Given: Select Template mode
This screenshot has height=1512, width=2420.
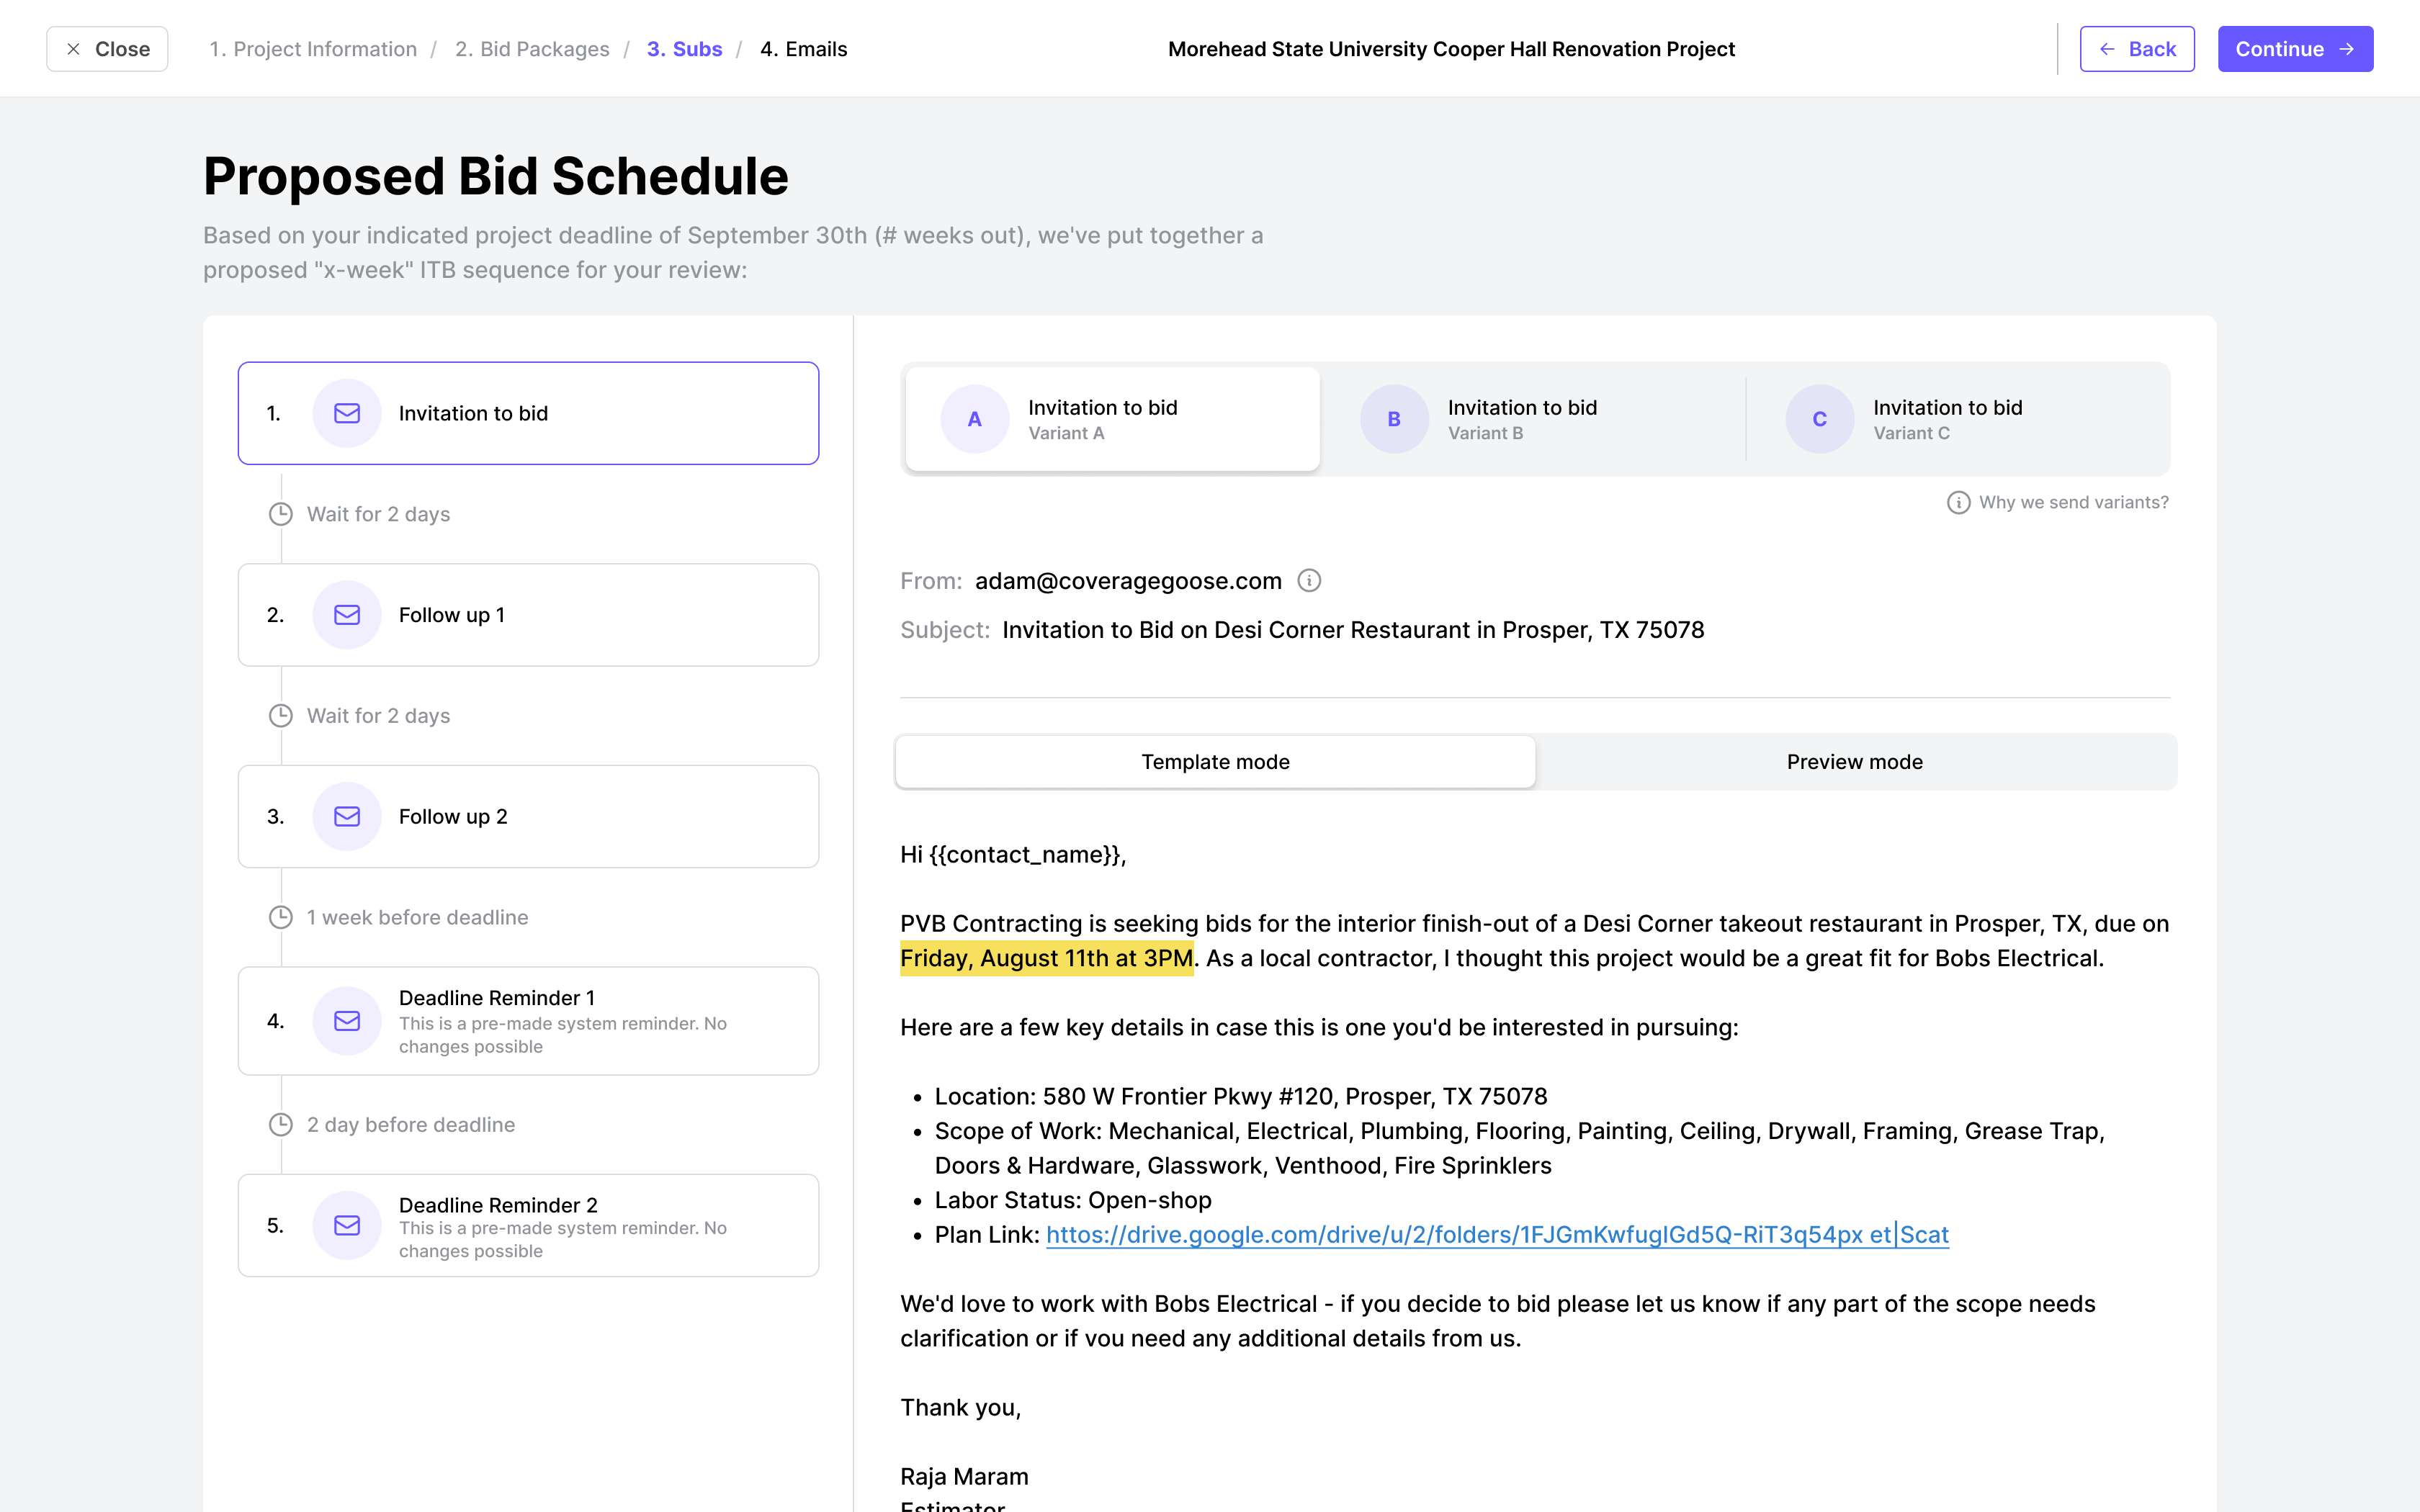Looking at the screenshot, I should (x=1215, y=762).
